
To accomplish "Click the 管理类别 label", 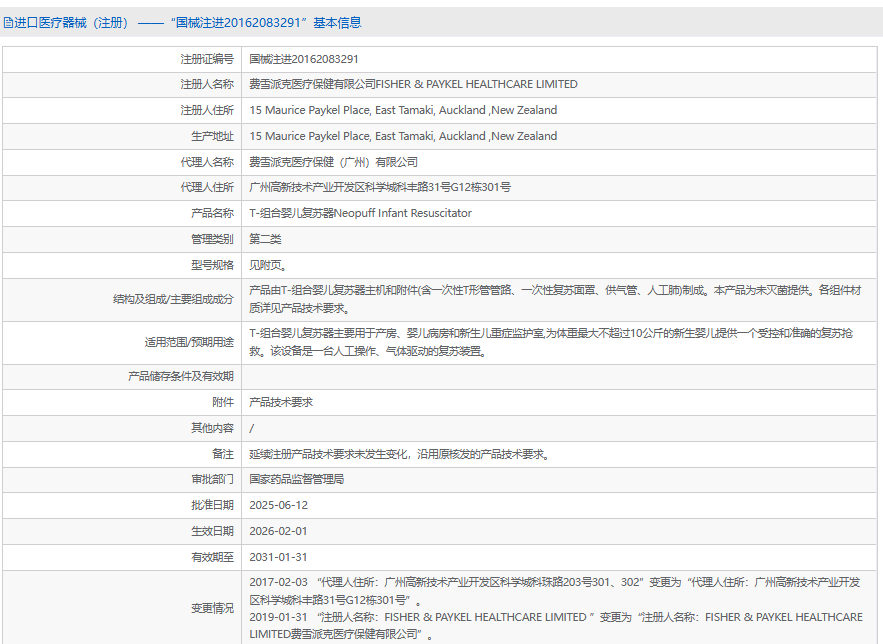I will (212, 239).
